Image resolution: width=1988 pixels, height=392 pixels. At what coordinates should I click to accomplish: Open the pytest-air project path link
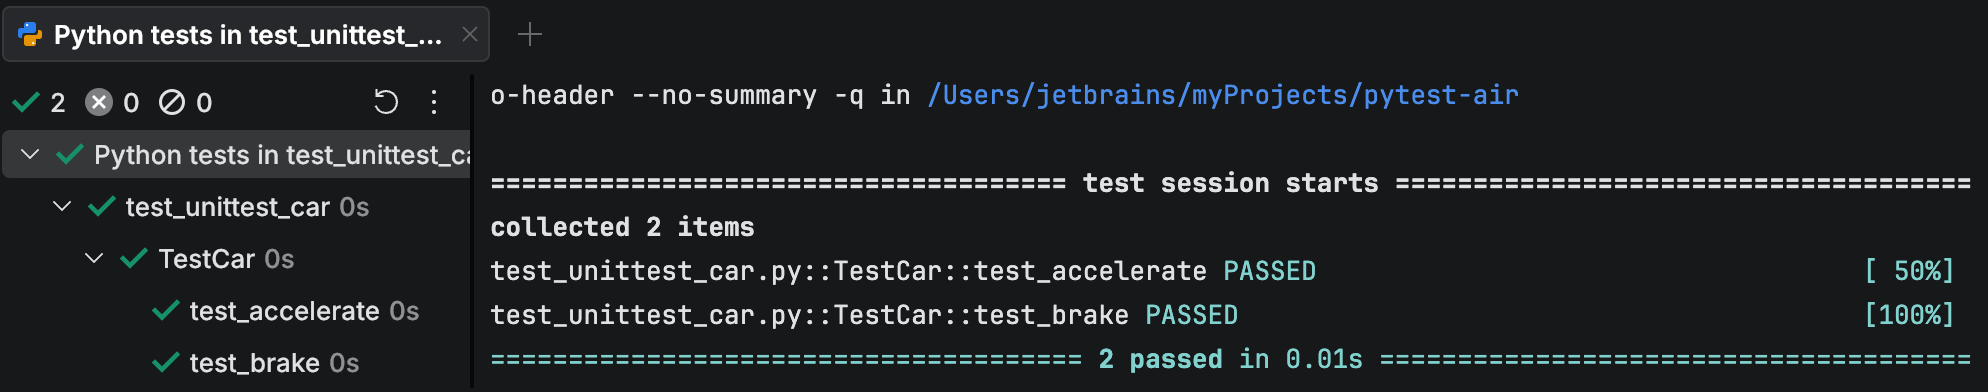(x=1223, y=95)
